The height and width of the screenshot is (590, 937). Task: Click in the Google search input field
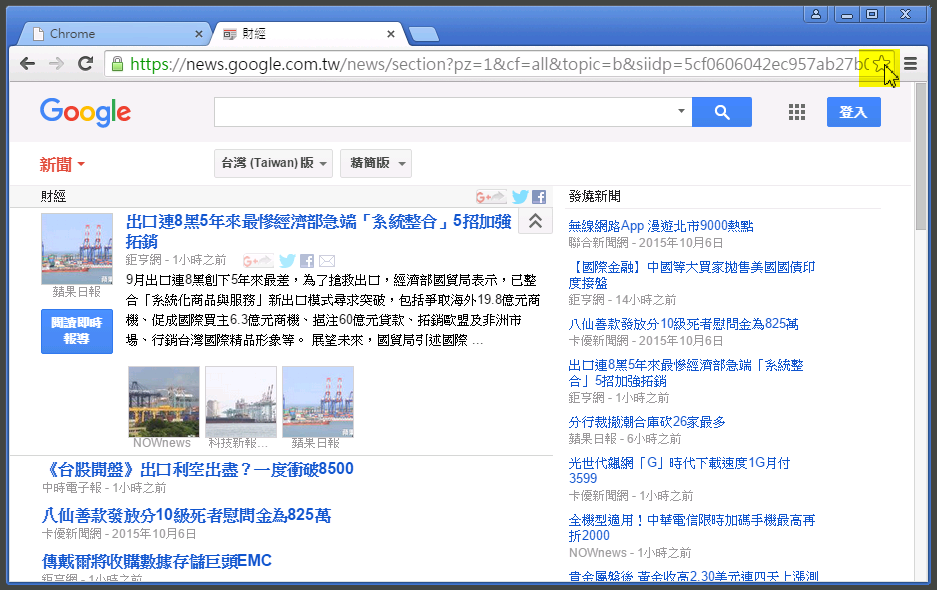pos(445,112)
